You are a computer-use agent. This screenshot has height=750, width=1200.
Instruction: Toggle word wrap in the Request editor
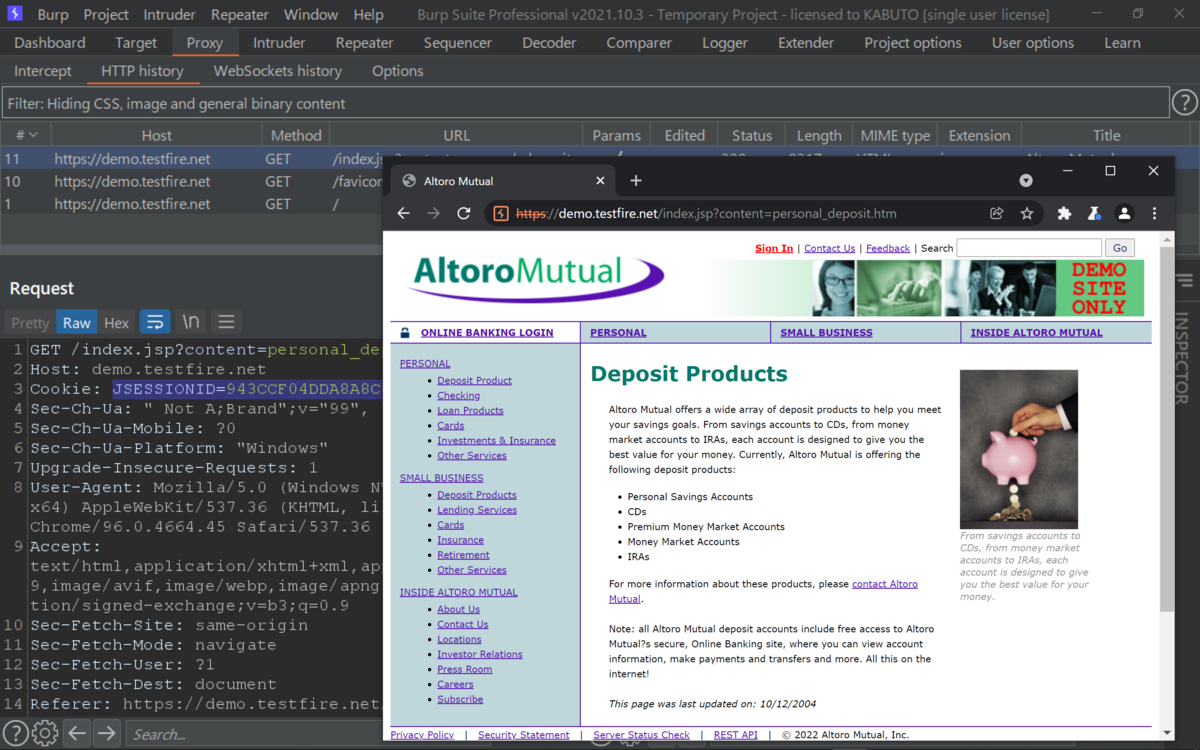pos(155,322)
